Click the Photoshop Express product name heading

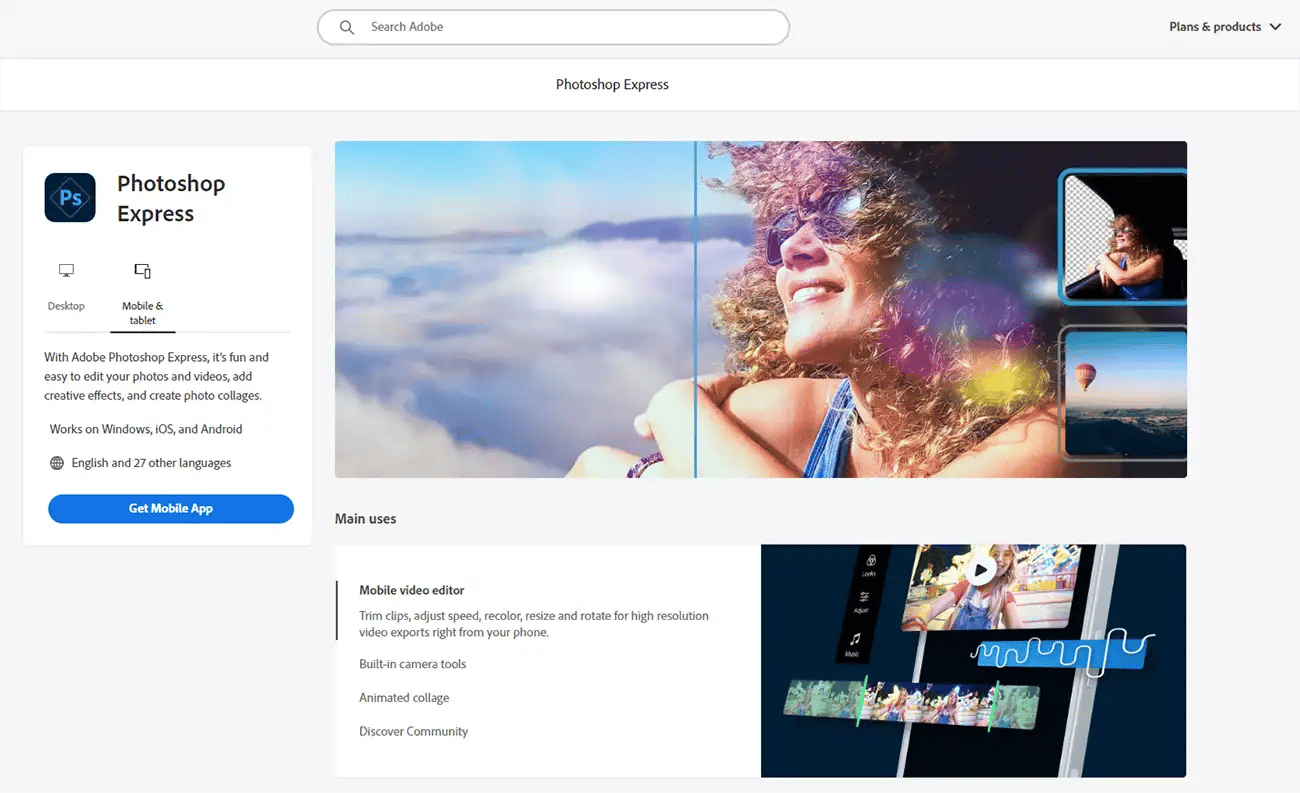171,198
